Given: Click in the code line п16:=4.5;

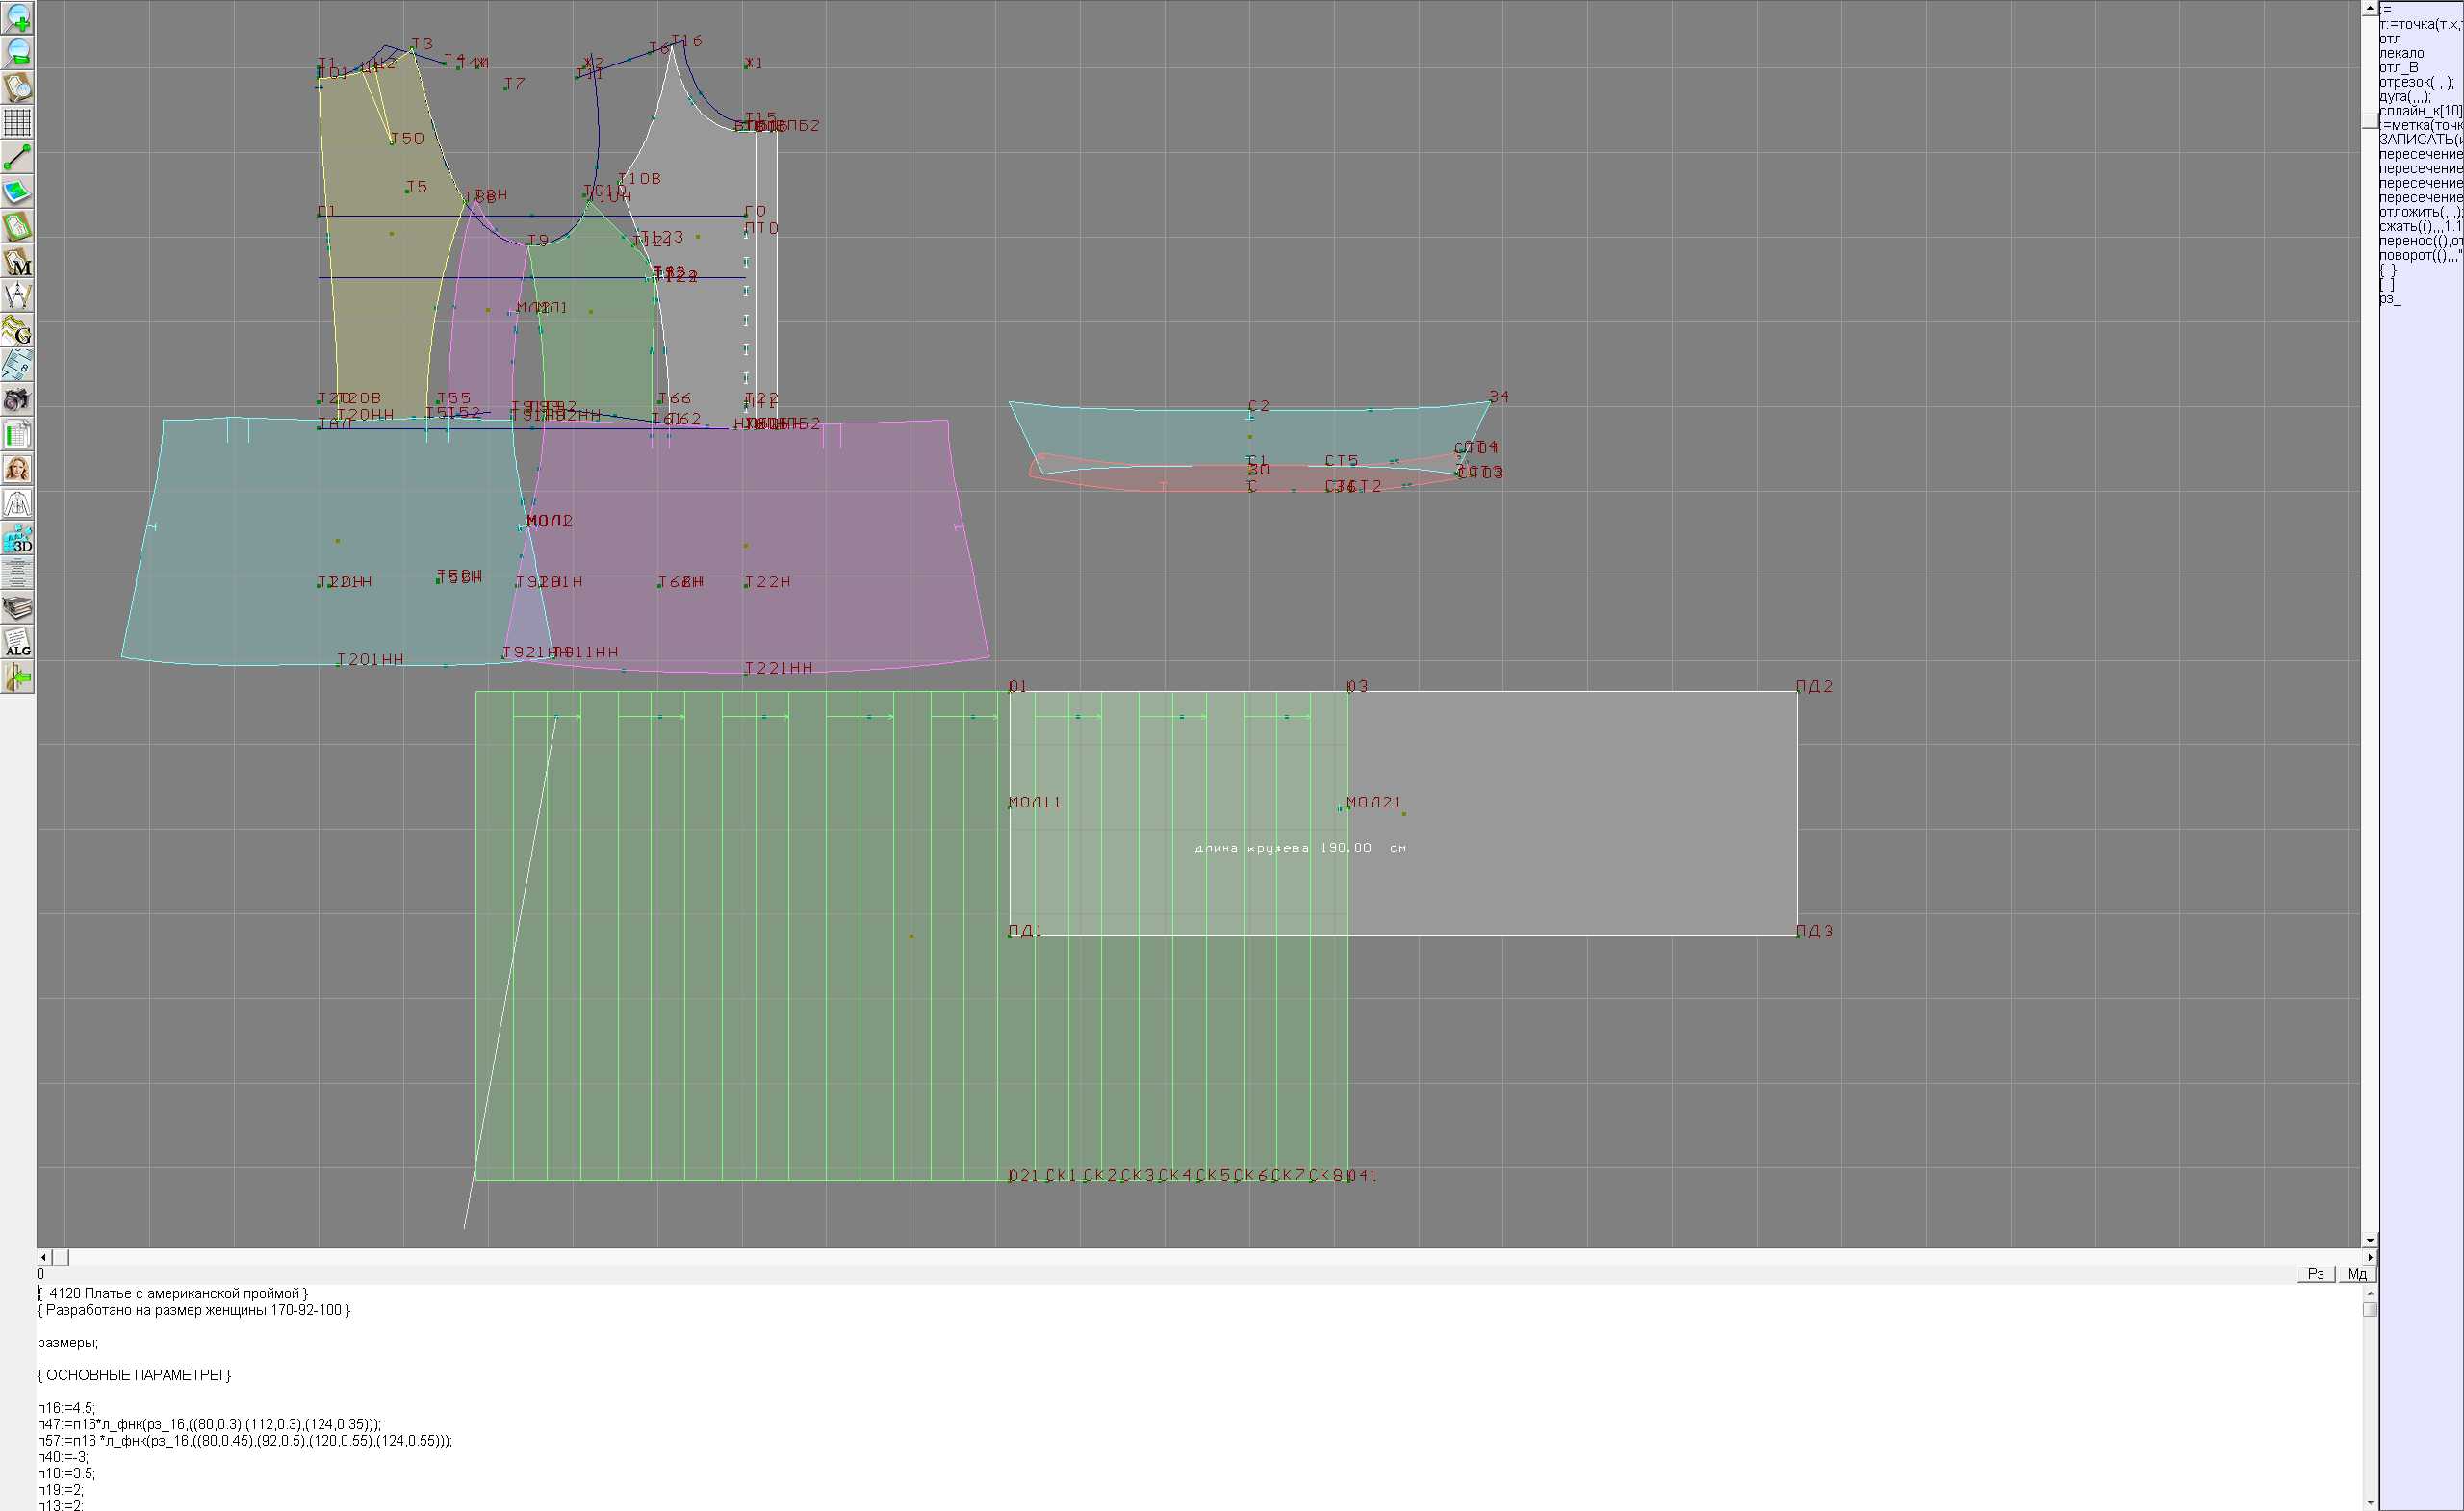Looking at the screenshot, I should coord(67,1408).
